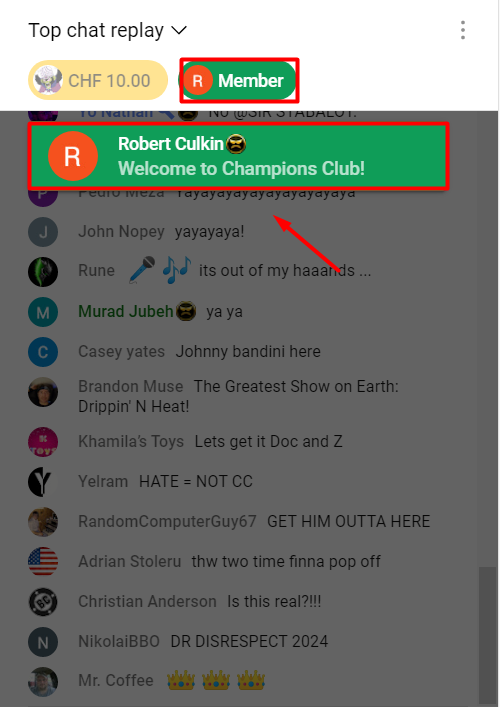
Task: Open the three-dot chat options menu
Action: point(463,30)
